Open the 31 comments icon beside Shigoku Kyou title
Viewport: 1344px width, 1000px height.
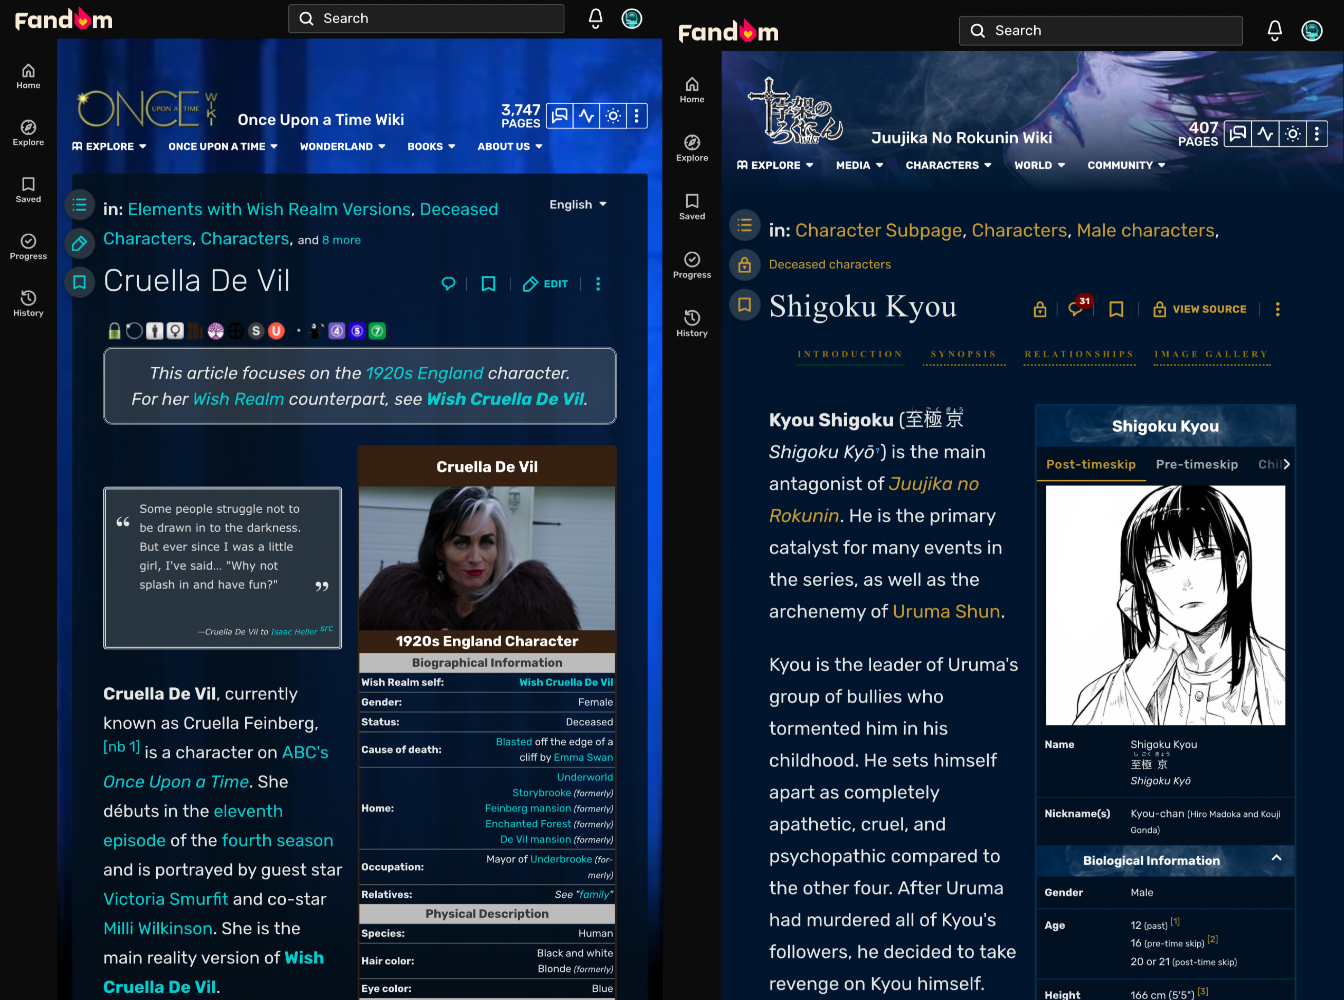tap(1078, 308)
